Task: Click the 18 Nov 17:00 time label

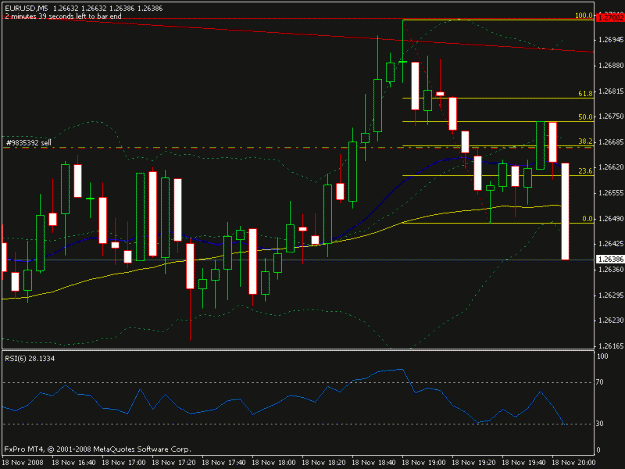Action: (124, 463)
